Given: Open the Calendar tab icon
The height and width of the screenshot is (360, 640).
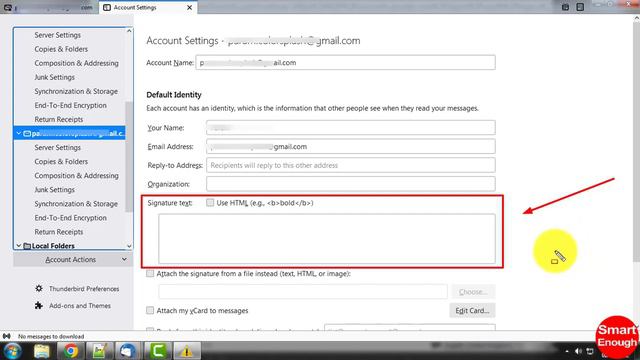Looking at the screenshot, I should [x=565, y=7].
